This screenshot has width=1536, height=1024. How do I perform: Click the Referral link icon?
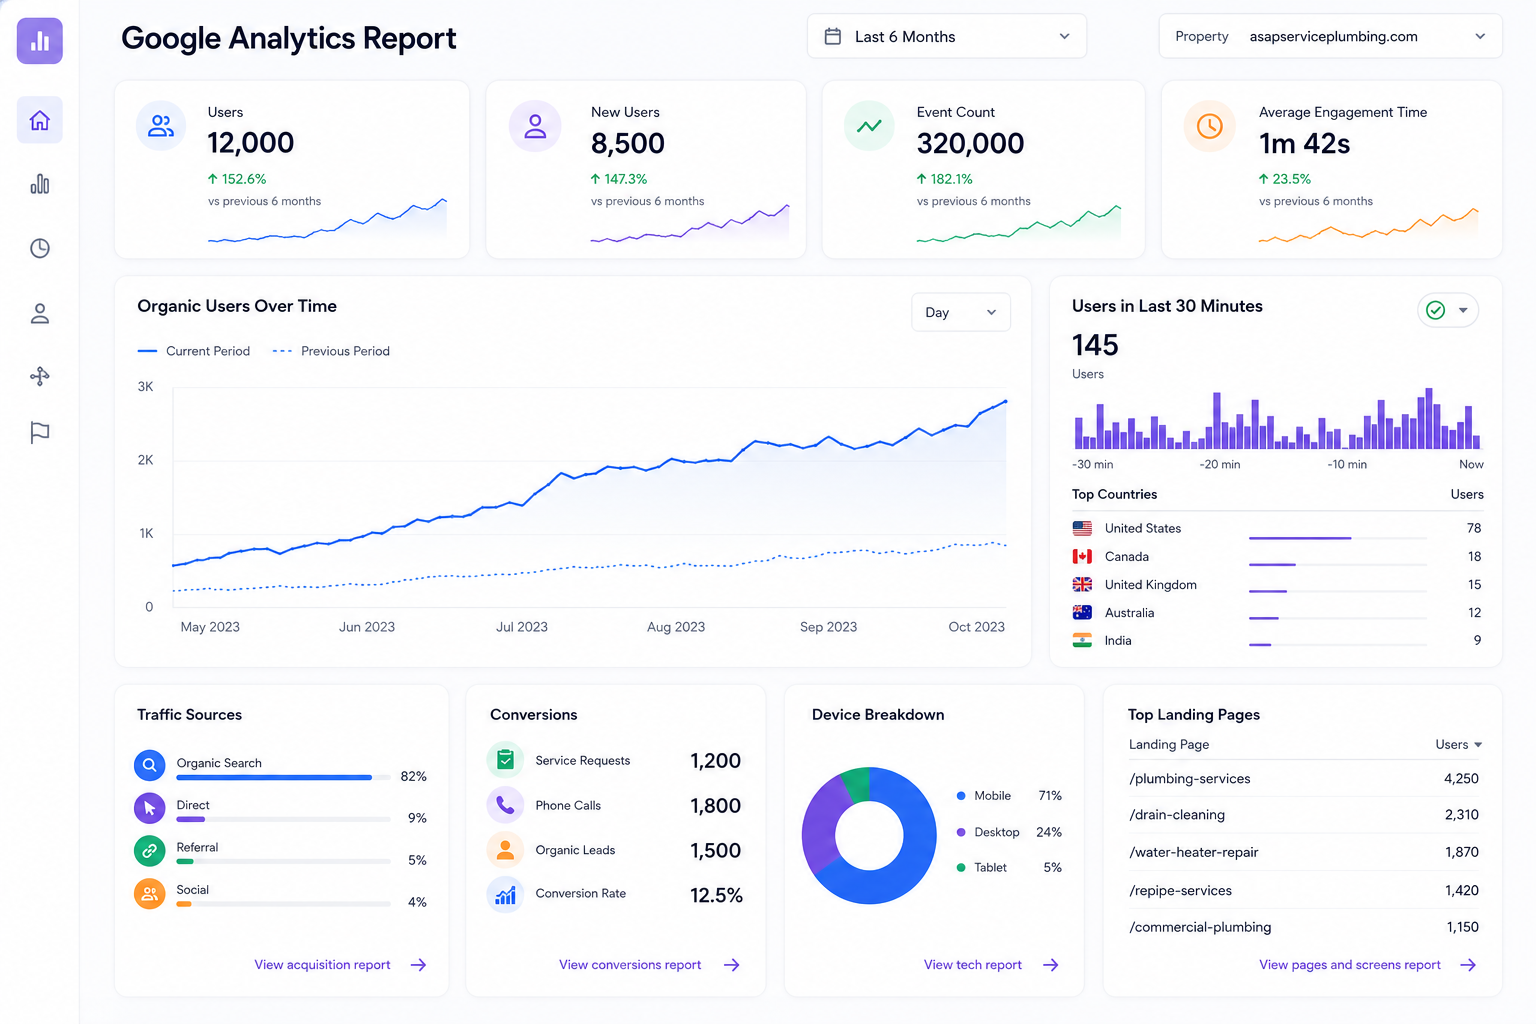coord(149,851)
